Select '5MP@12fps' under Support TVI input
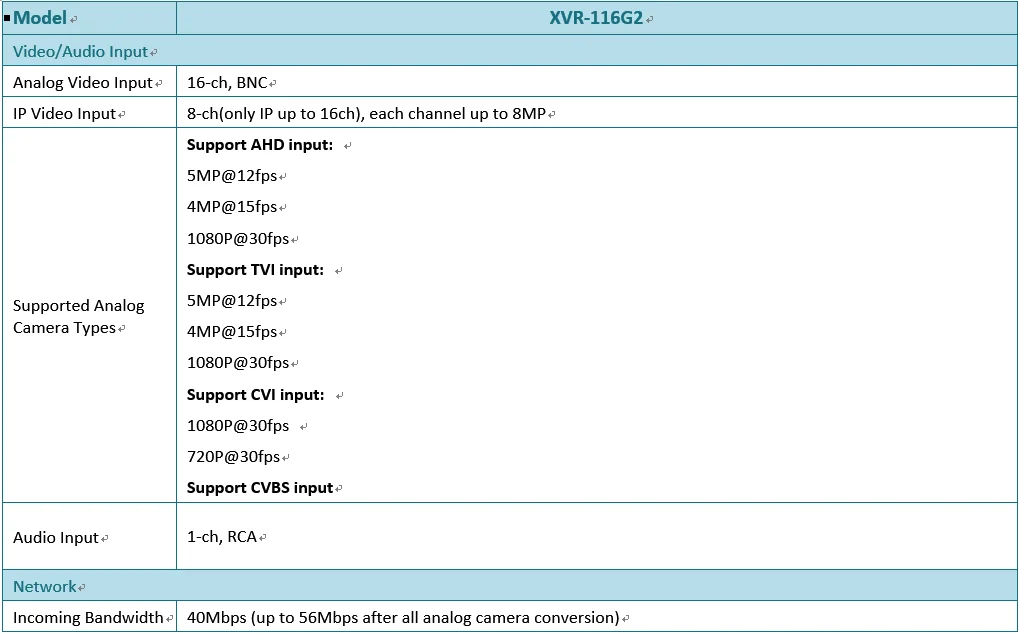This screenshot has height=635, width=1019. coord(232,301)
